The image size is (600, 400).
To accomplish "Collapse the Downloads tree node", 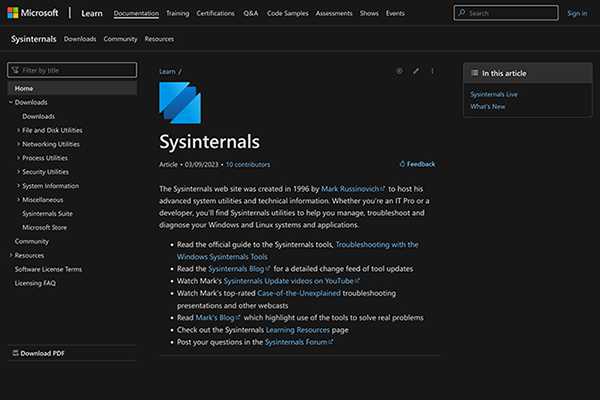I will (x=11, y=102).
